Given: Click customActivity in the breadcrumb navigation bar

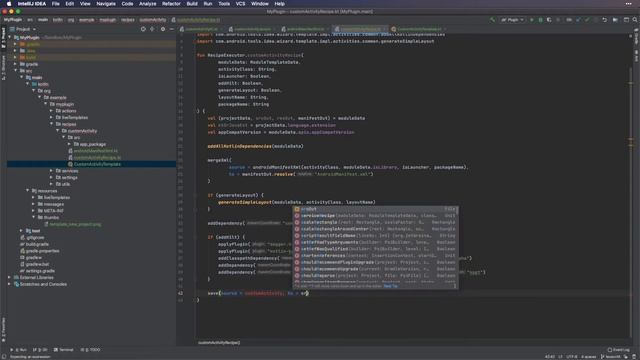Looking at the screenshot, I should pyautogui.click(x=153, y=20).
